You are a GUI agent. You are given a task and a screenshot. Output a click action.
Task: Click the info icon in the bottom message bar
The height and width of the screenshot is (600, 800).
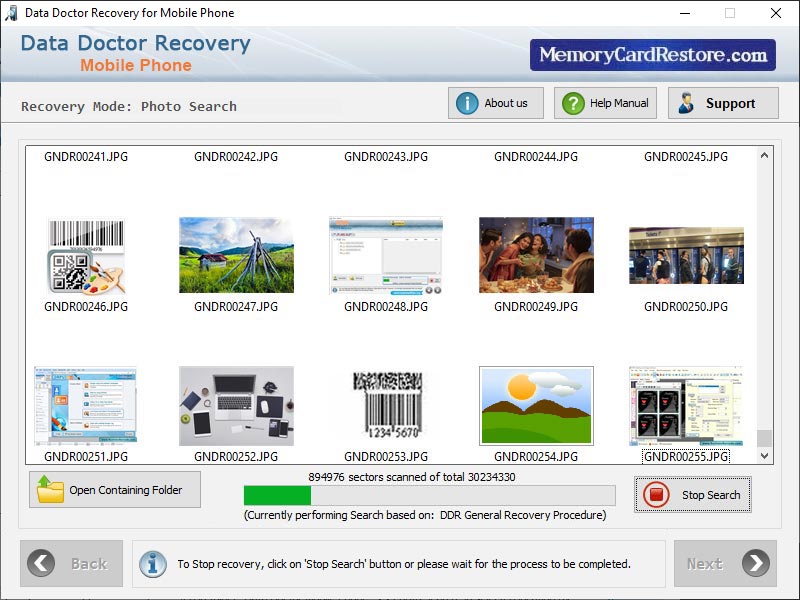(152, 564)
